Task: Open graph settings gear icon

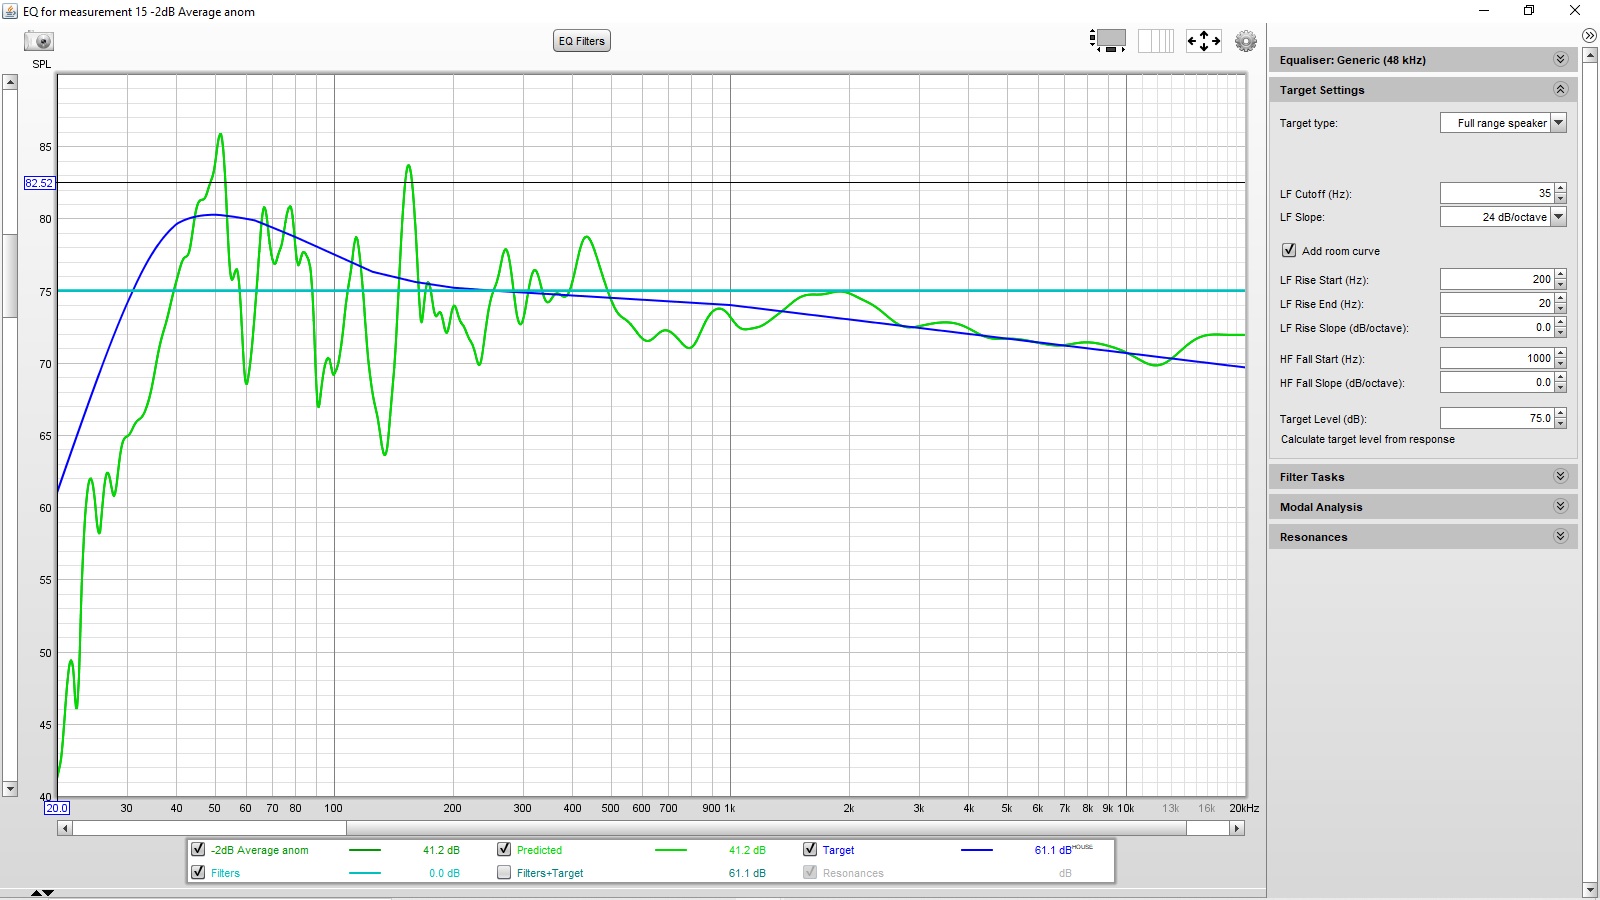Action: point(1246,41)
